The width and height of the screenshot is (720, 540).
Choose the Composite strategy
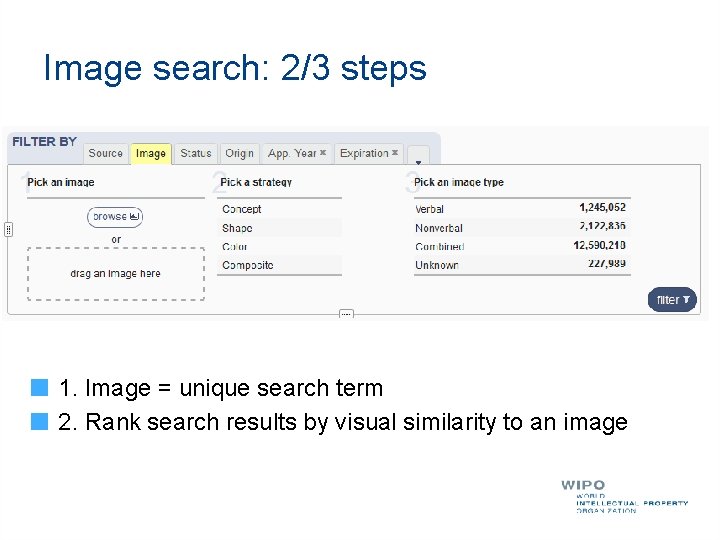pyautogui.click(x=279, y=265)
